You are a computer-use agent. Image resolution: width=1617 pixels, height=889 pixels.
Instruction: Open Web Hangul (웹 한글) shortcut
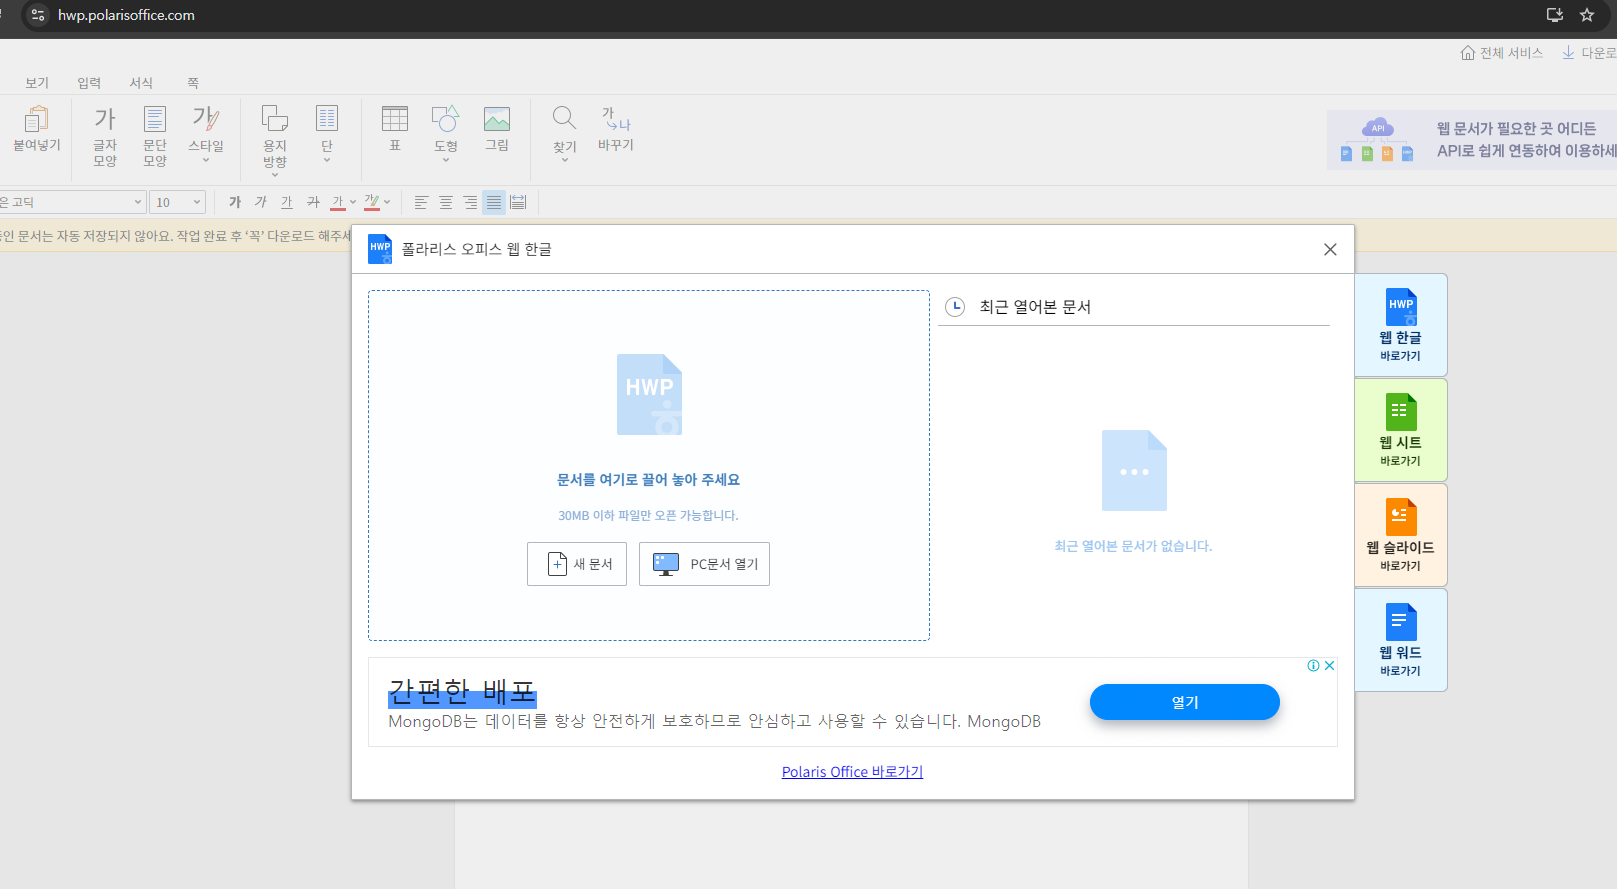[x=1400, y=325]
